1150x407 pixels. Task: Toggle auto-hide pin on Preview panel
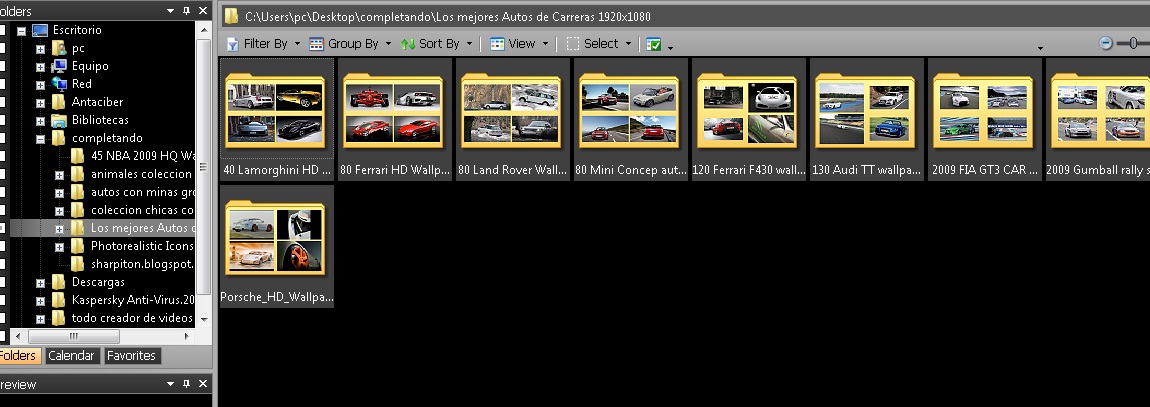(186, 384)
